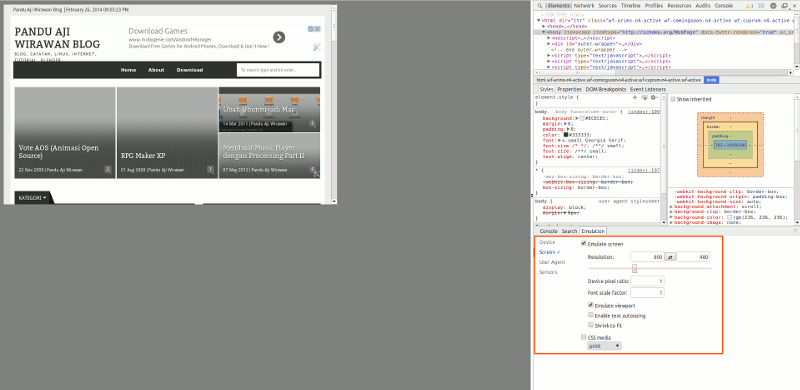This screenshot has height=390, width=800.
Task: Open the Styles pane gear menu
Action: (654, 97)
